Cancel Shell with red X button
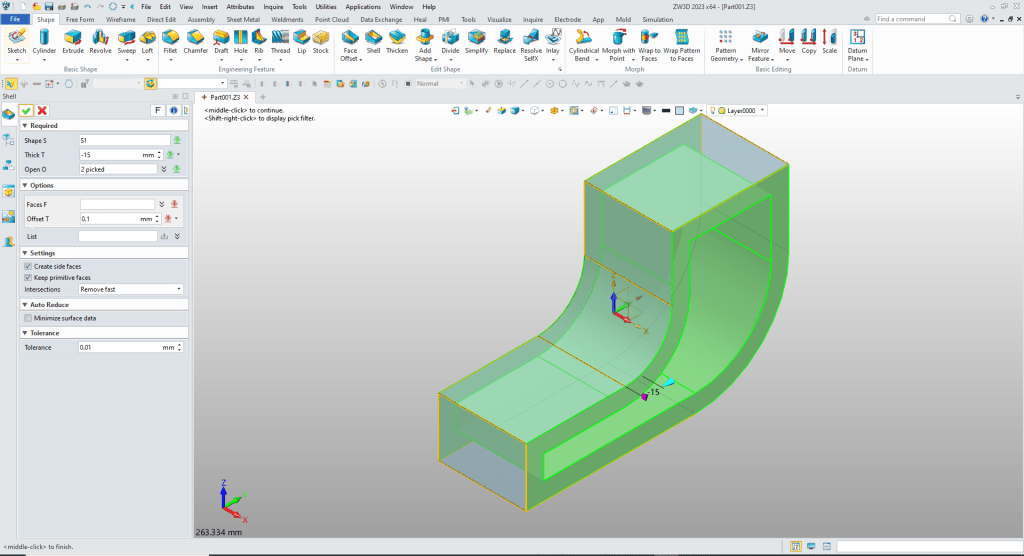The height and width of the screenshot is (556, 1024). 42,110
